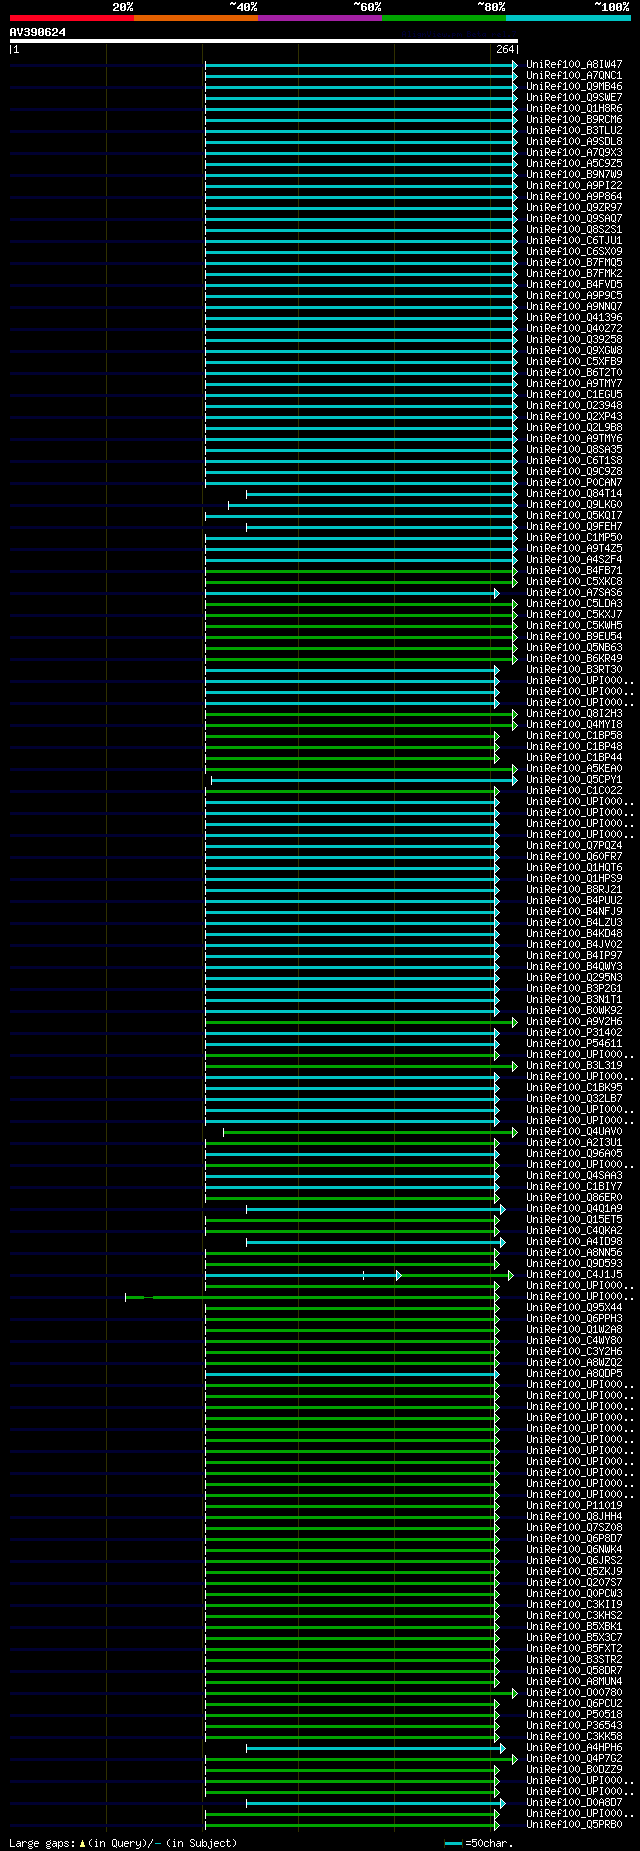This screenshot has width=640, height=1851.
Task: Select the UniRef100_A8QDP5 label
Action: tap(574, 1373)
